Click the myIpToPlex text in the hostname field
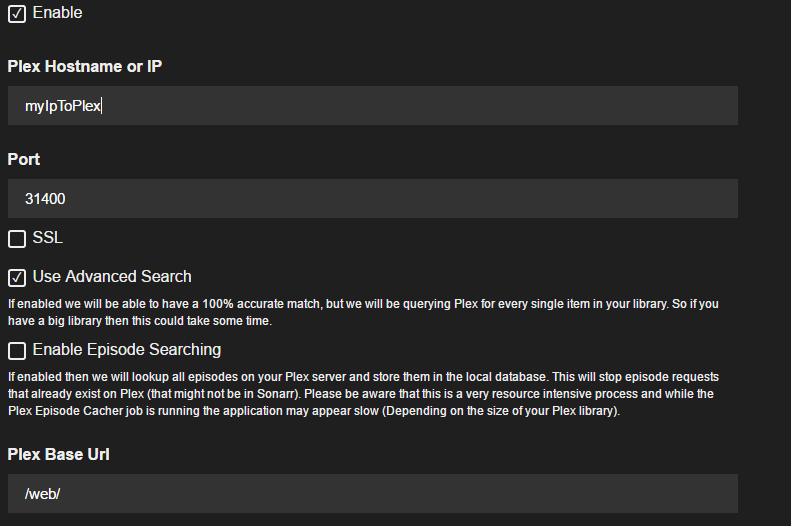This screenshot has height=526, width=791. (x=63, y=106)
